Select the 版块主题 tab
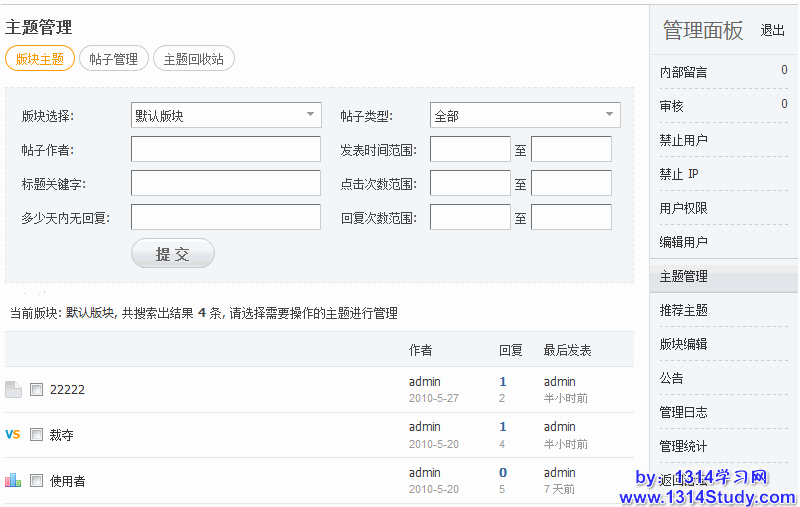 40,59
